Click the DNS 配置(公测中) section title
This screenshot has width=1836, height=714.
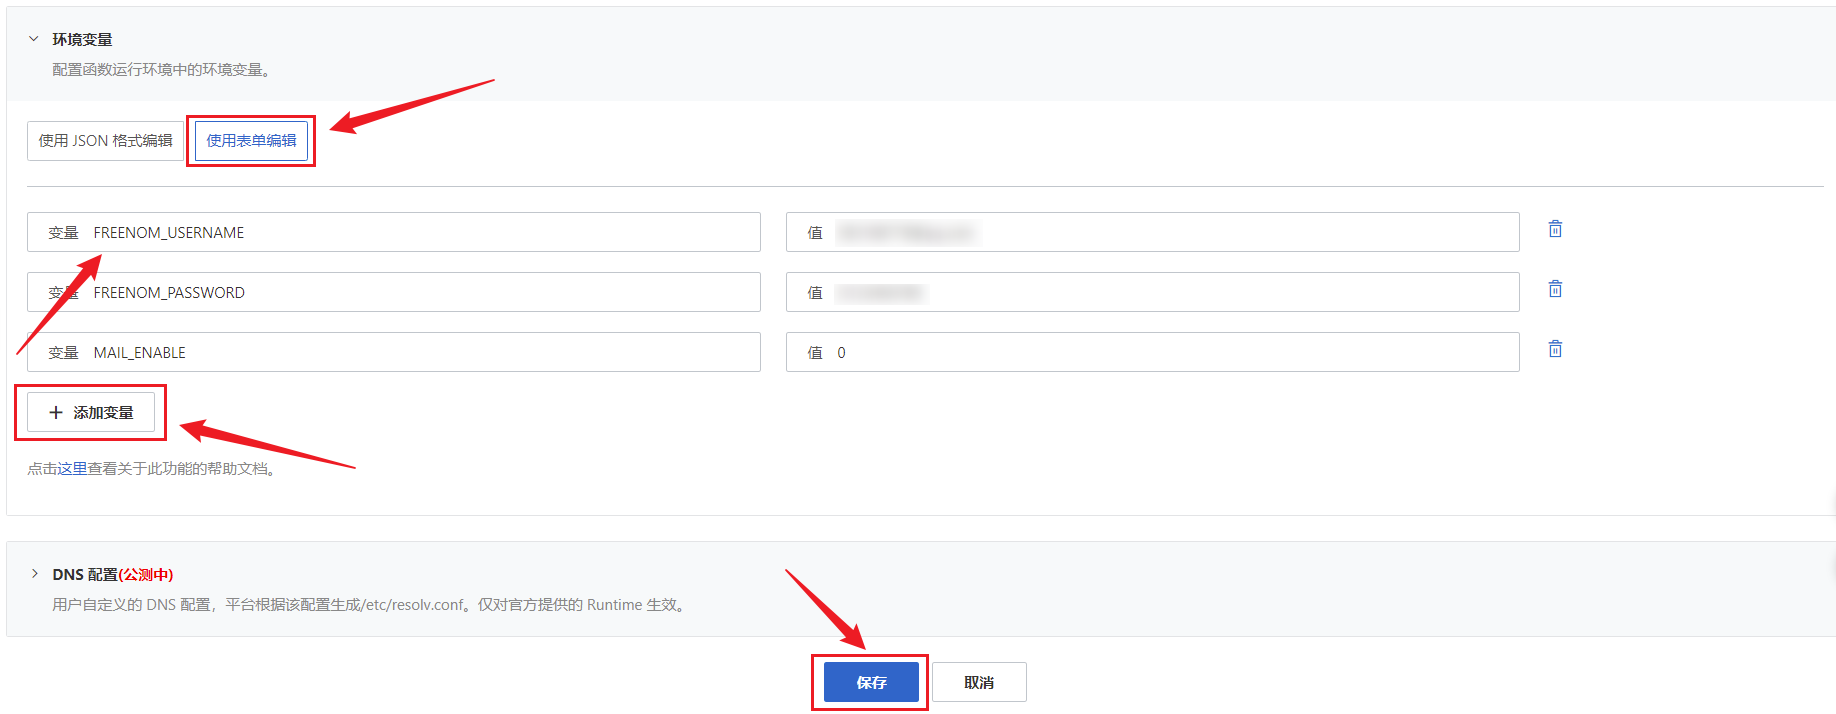tap(113, 575)
